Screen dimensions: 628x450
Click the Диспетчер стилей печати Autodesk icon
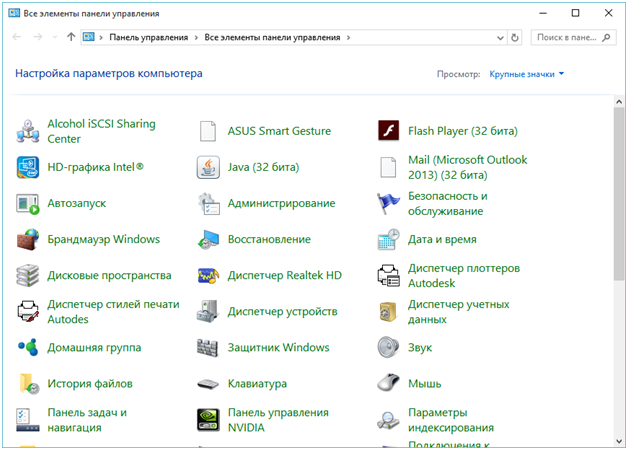coord(28,311)
